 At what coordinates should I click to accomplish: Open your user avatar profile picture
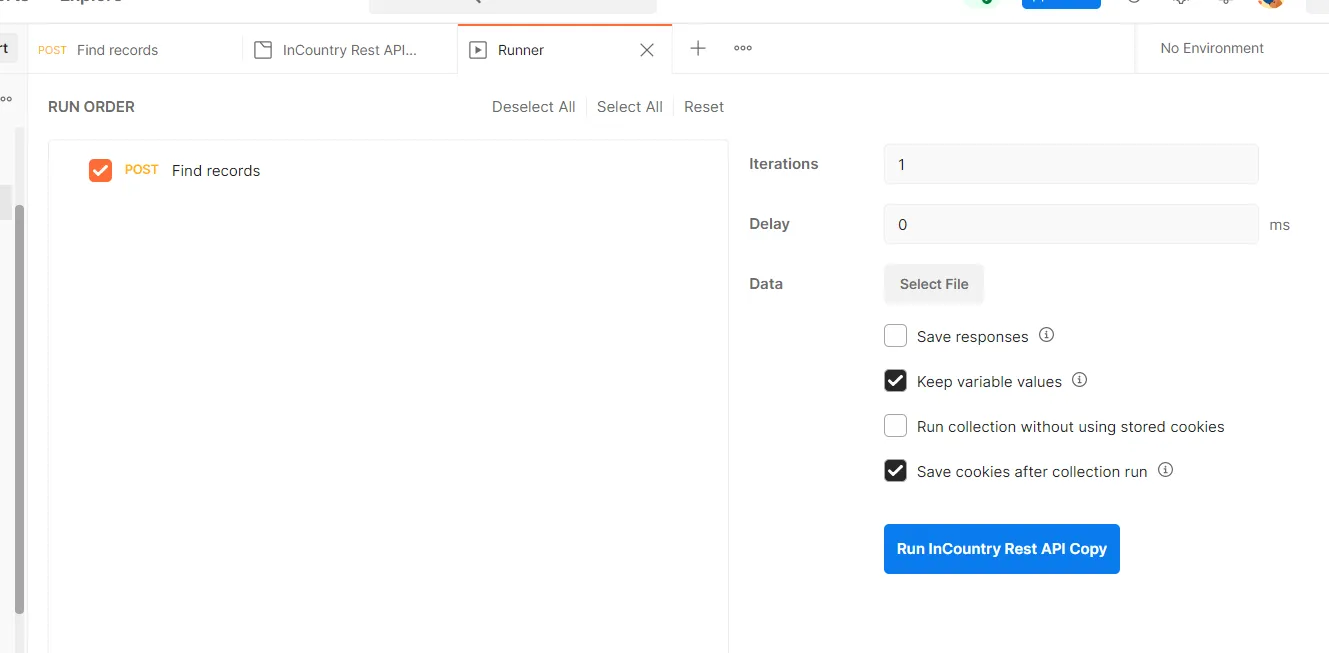tap(1270, 5)
